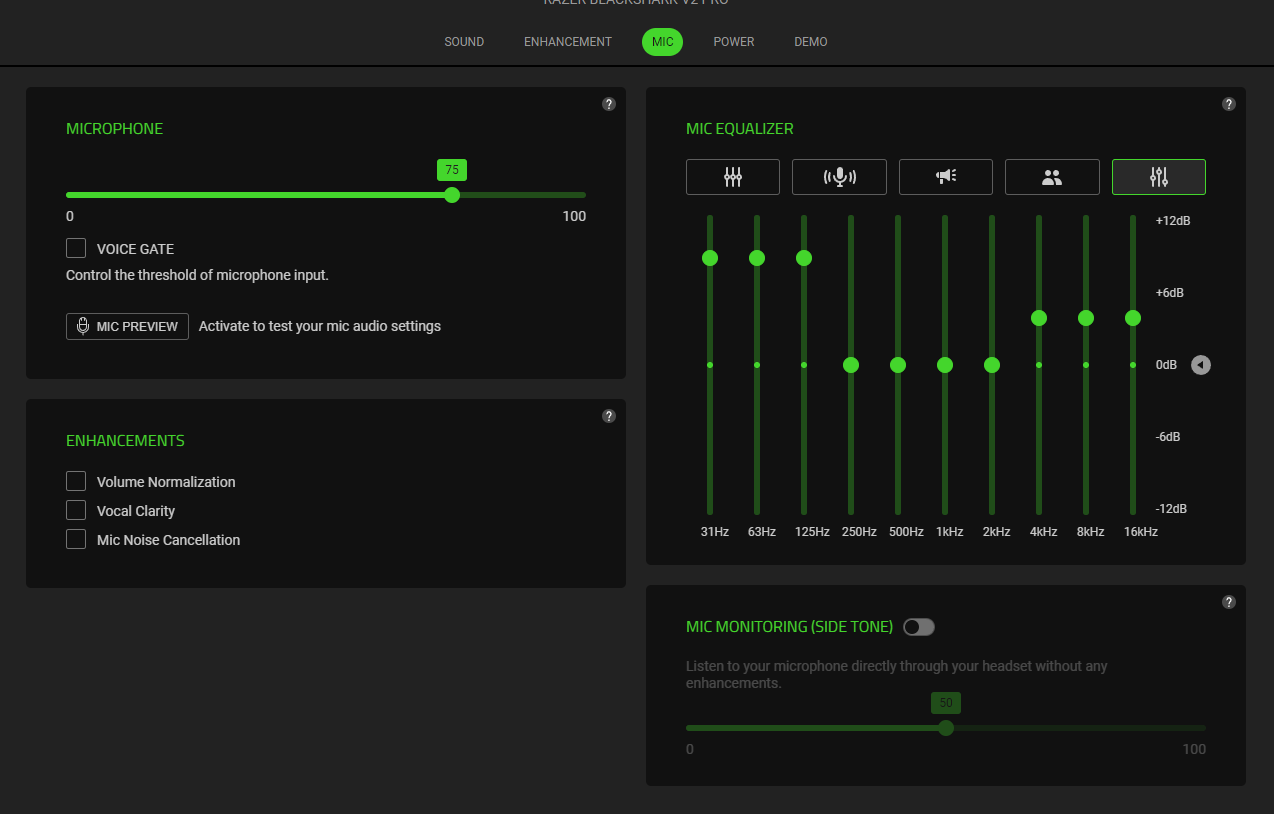Viewport: 1274px width, 814px height.
Task: Toggle Mic Monitoring side tone switch
Action: 919,627
